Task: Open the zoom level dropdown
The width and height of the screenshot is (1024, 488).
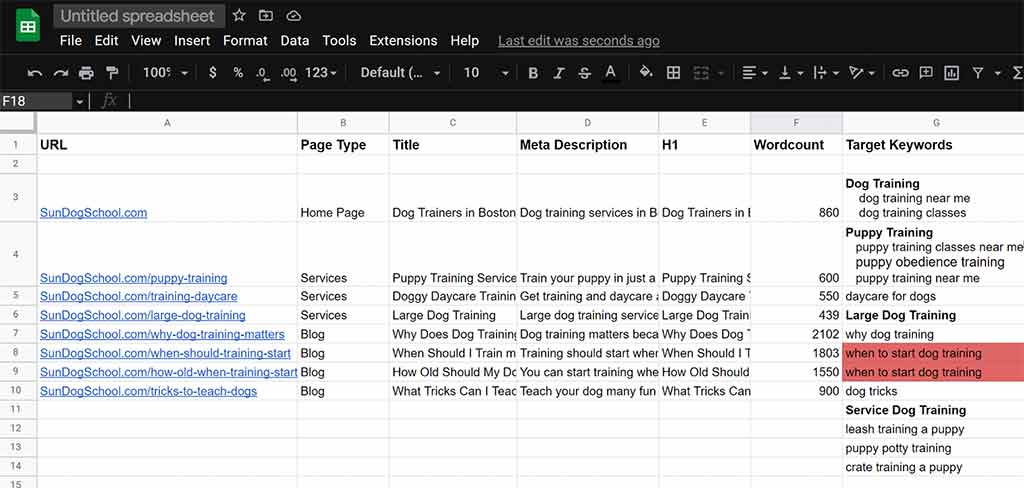Action: tap(165, 73)
